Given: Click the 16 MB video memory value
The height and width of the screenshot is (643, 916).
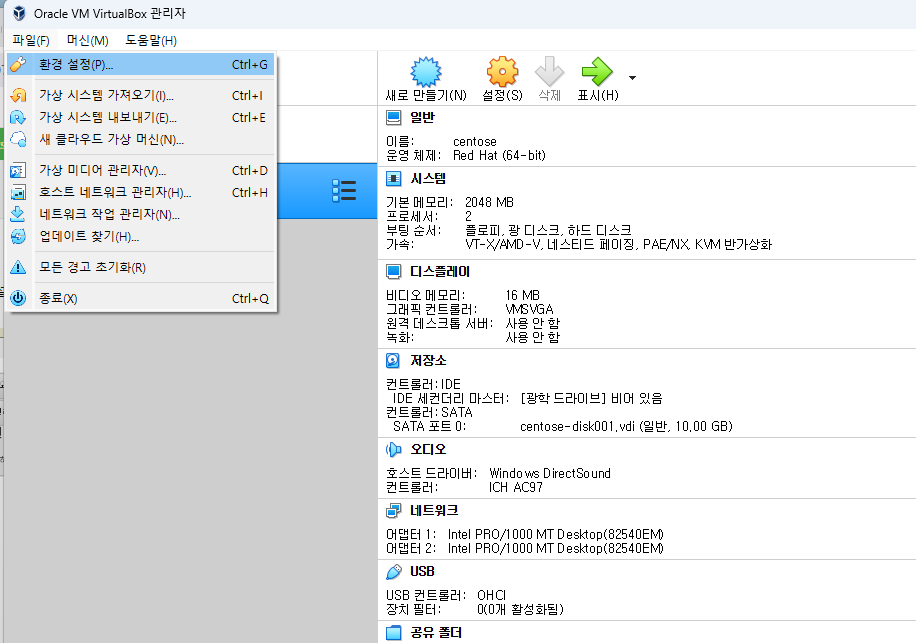Looking at the screenshot, I should [x=523, y=295].
